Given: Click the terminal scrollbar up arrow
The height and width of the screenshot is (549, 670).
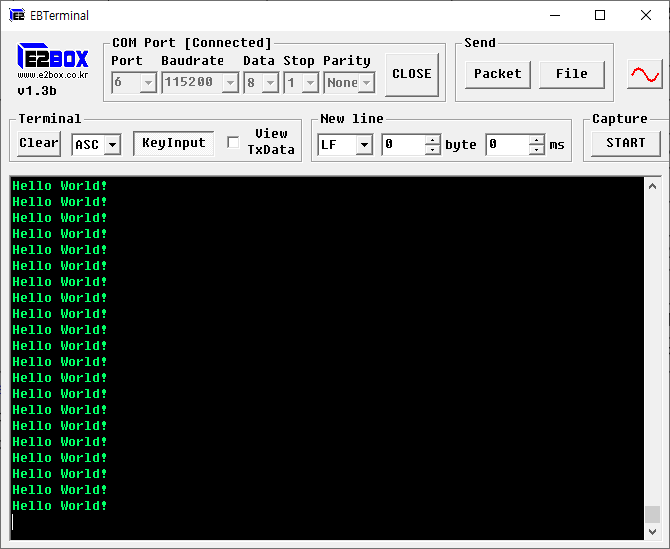Looking at the screenshot, I should (x=652, y=186).
